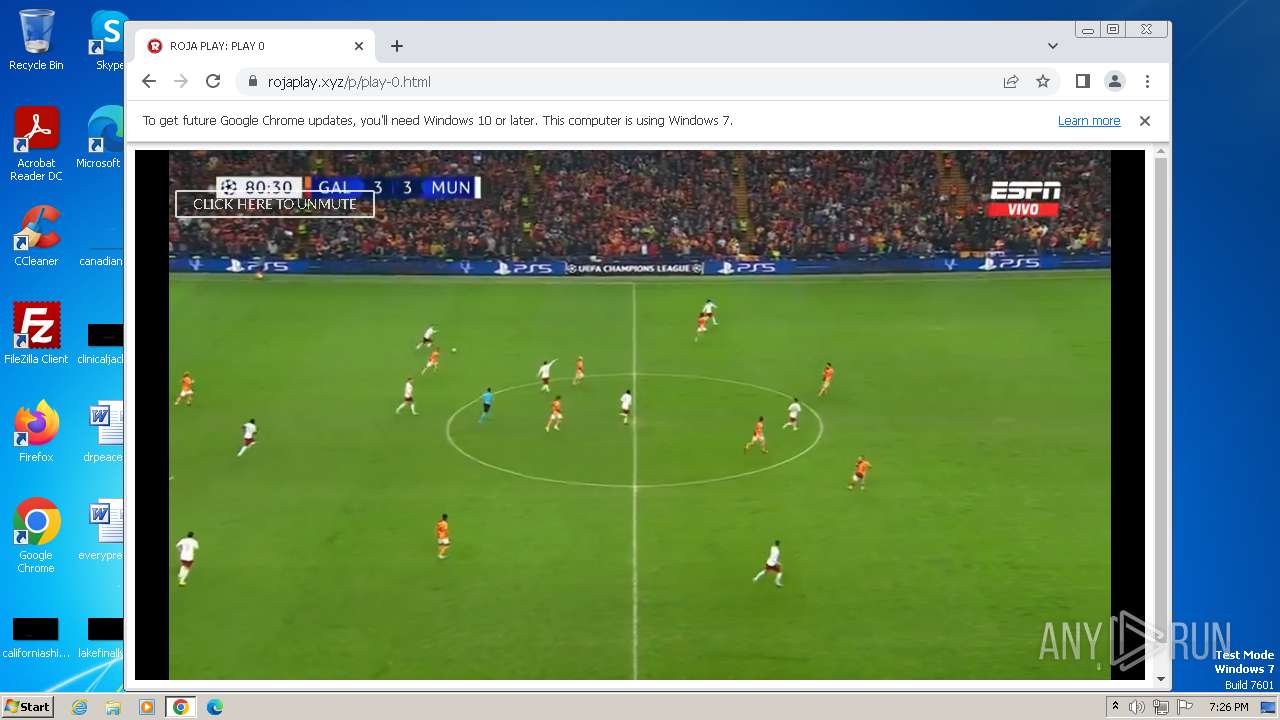Minimize the Chrome window
Screen dimensions: 1280x720
tap(1088, 30)
